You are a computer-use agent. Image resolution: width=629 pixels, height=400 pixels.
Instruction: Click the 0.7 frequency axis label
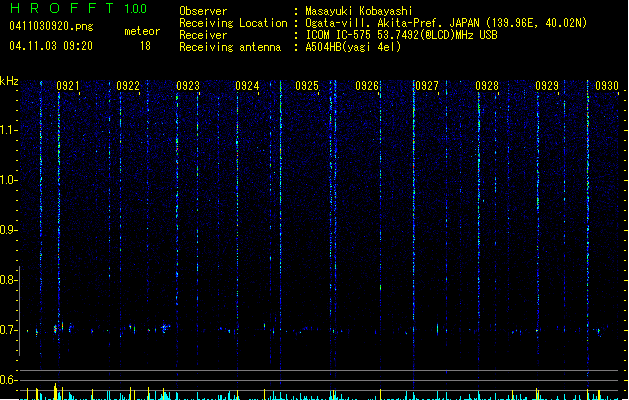[8, 330]
